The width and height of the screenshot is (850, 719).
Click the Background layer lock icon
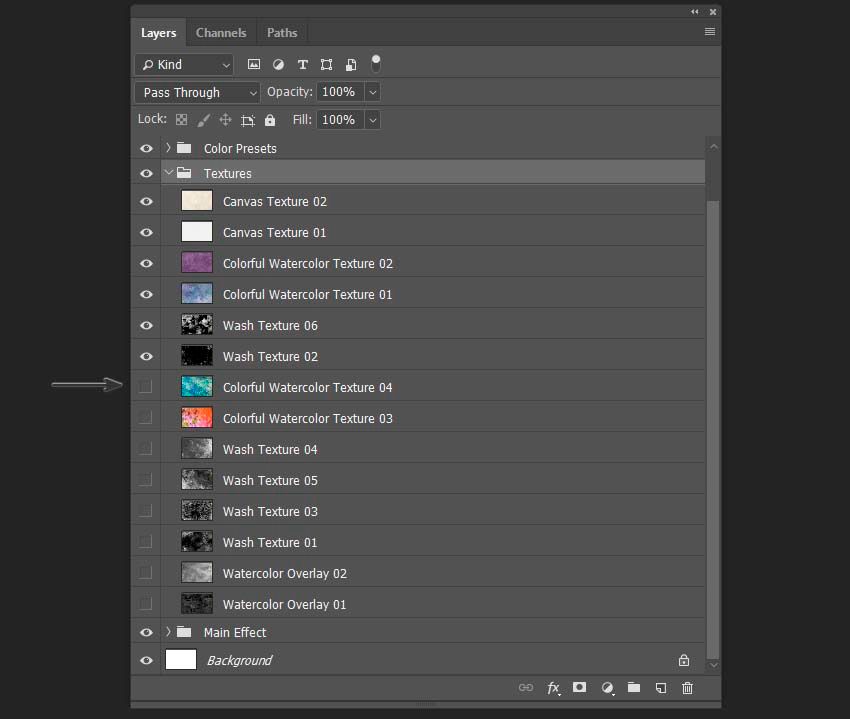(x=684, y=660)
